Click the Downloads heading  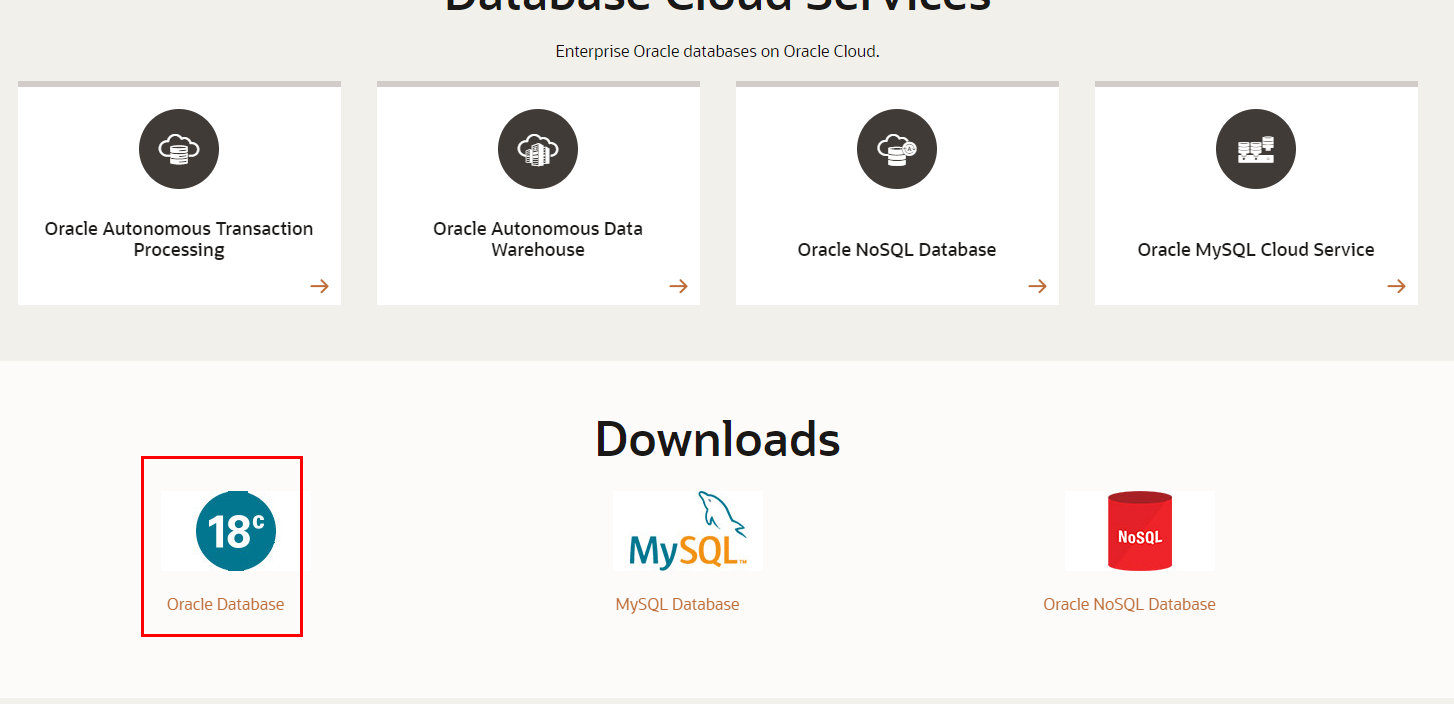(x=718, y=438)
